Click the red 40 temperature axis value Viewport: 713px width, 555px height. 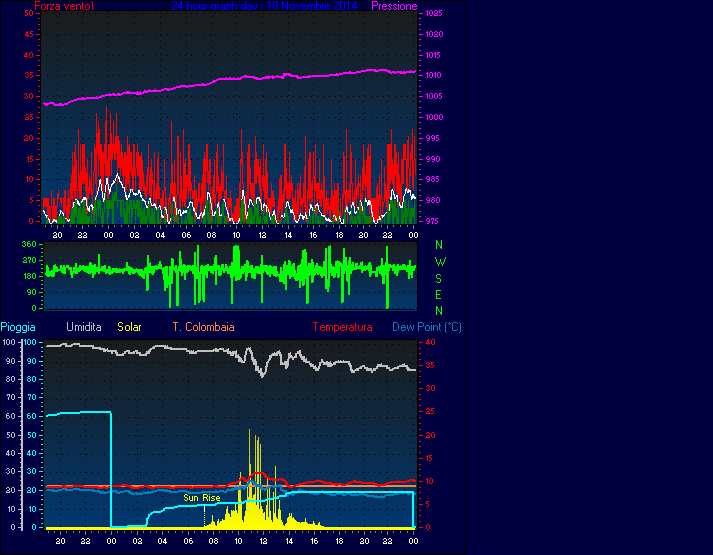pyautogui.click(x=430, y=342)
